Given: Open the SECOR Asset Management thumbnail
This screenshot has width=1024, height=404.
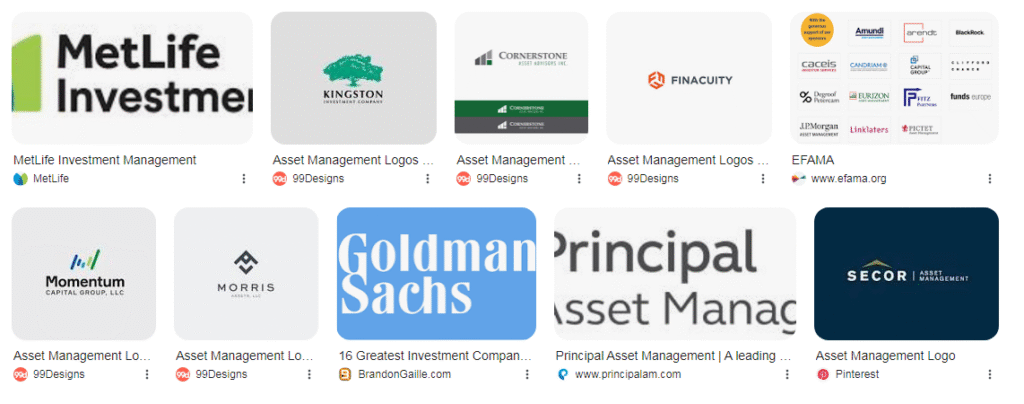Looking at the screenshot, I should pos(906,274).
